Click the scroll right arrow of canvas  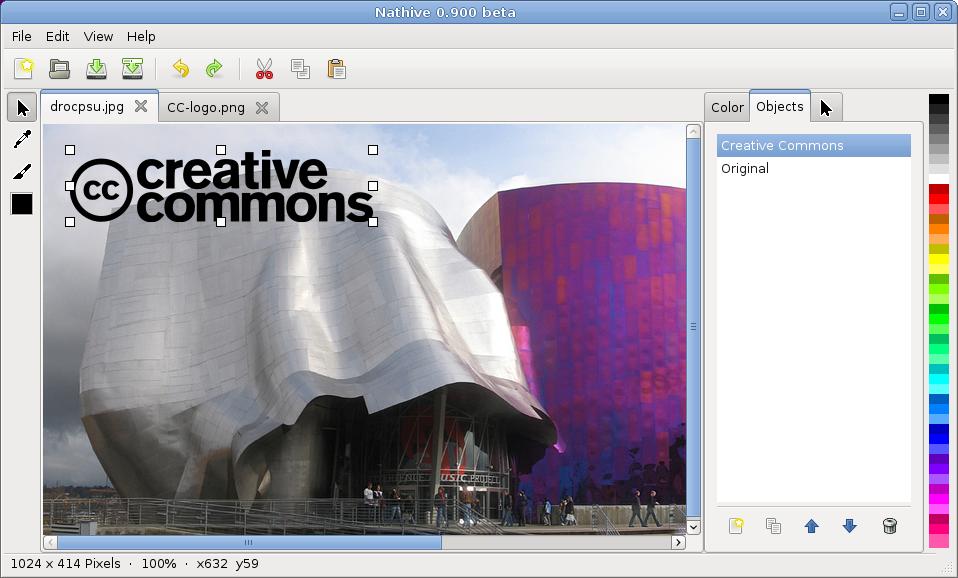(x=678, y=542)
